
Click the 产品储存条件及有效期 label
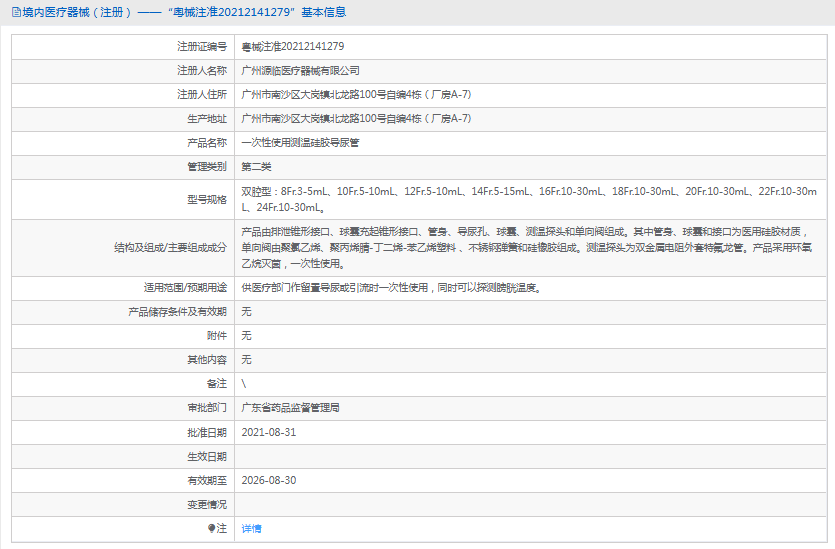[177, 312]
